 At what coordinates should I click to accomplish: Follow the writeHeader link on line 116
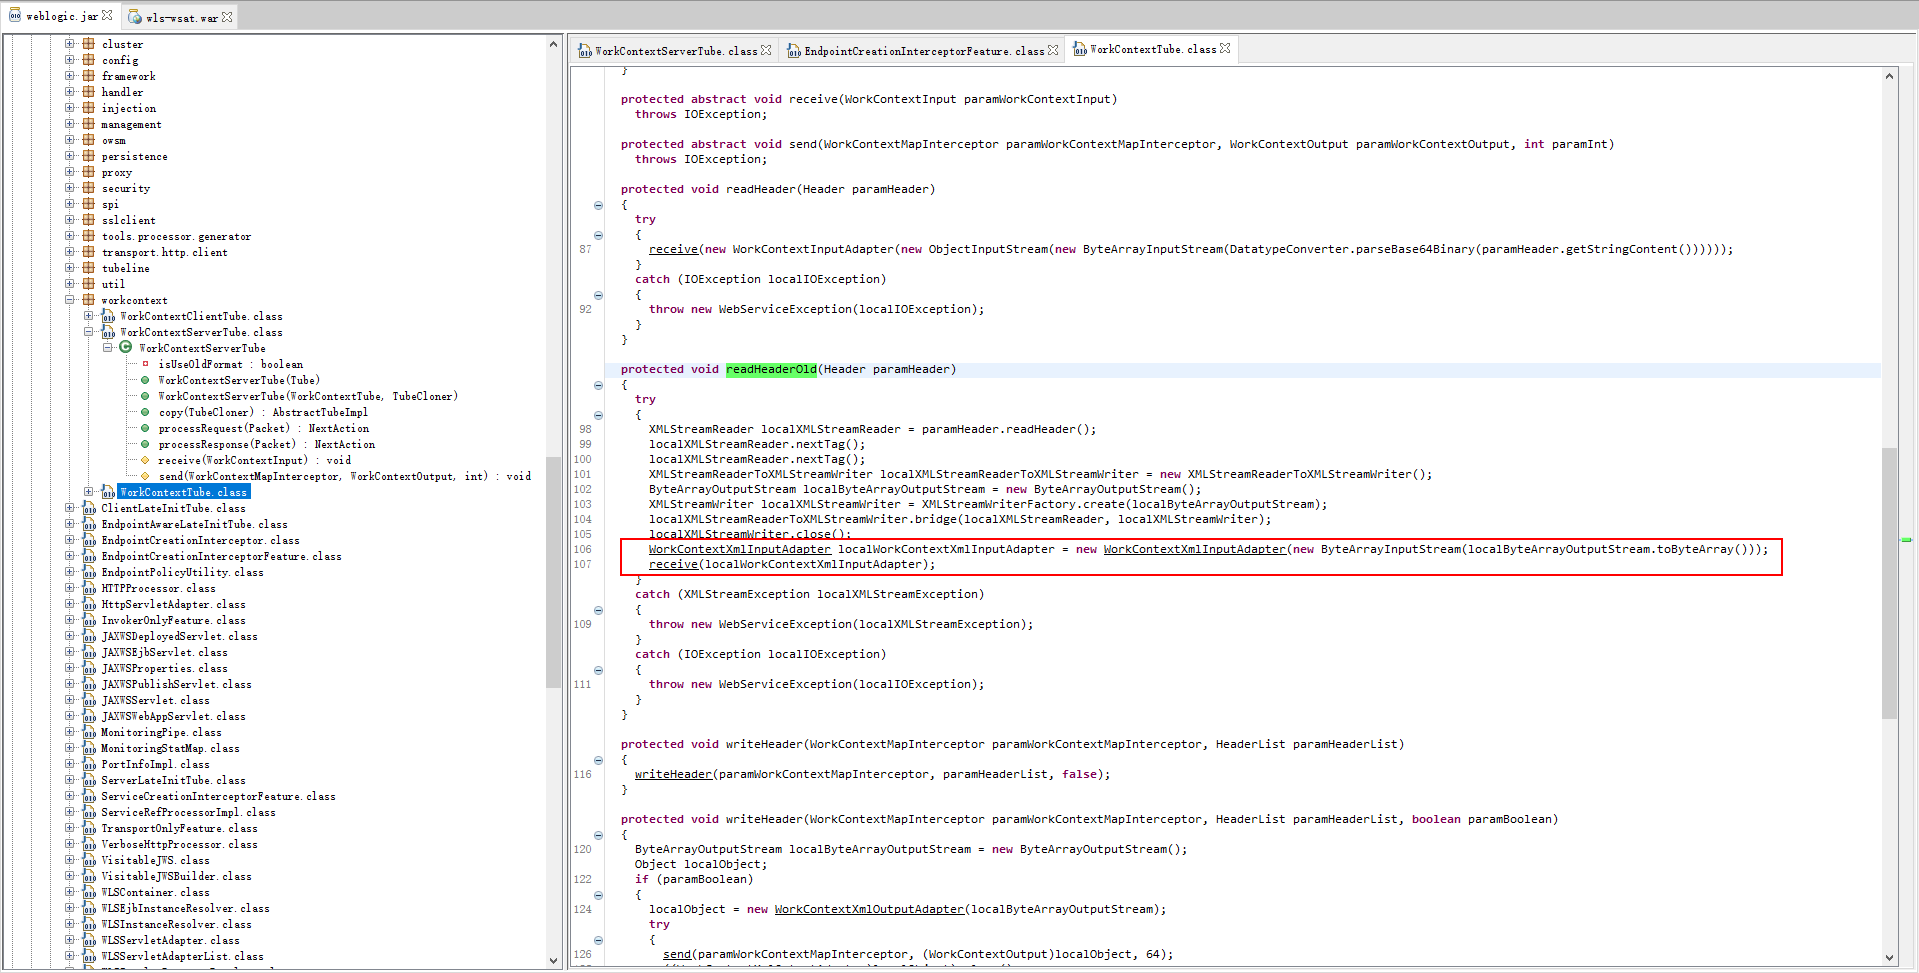(x=673, y=774)
